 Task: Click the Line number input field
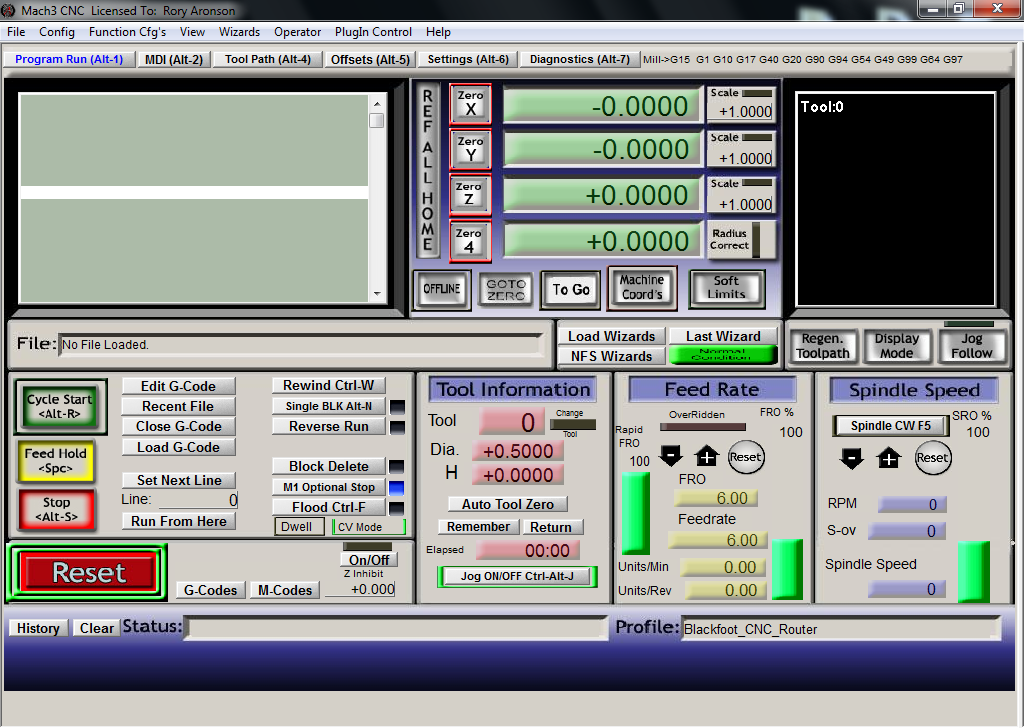198,500
